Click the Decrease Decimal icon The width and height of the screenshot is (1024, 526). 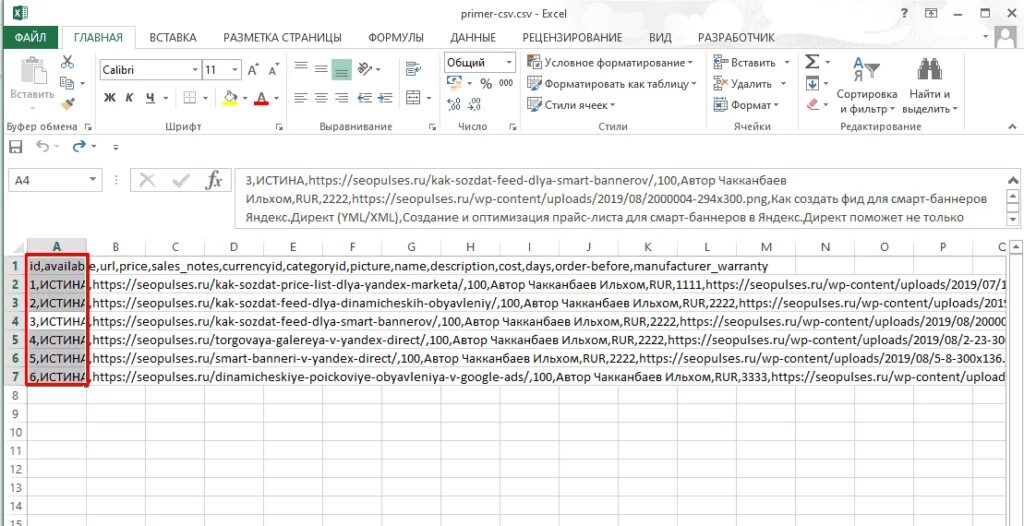coord(474,105)
